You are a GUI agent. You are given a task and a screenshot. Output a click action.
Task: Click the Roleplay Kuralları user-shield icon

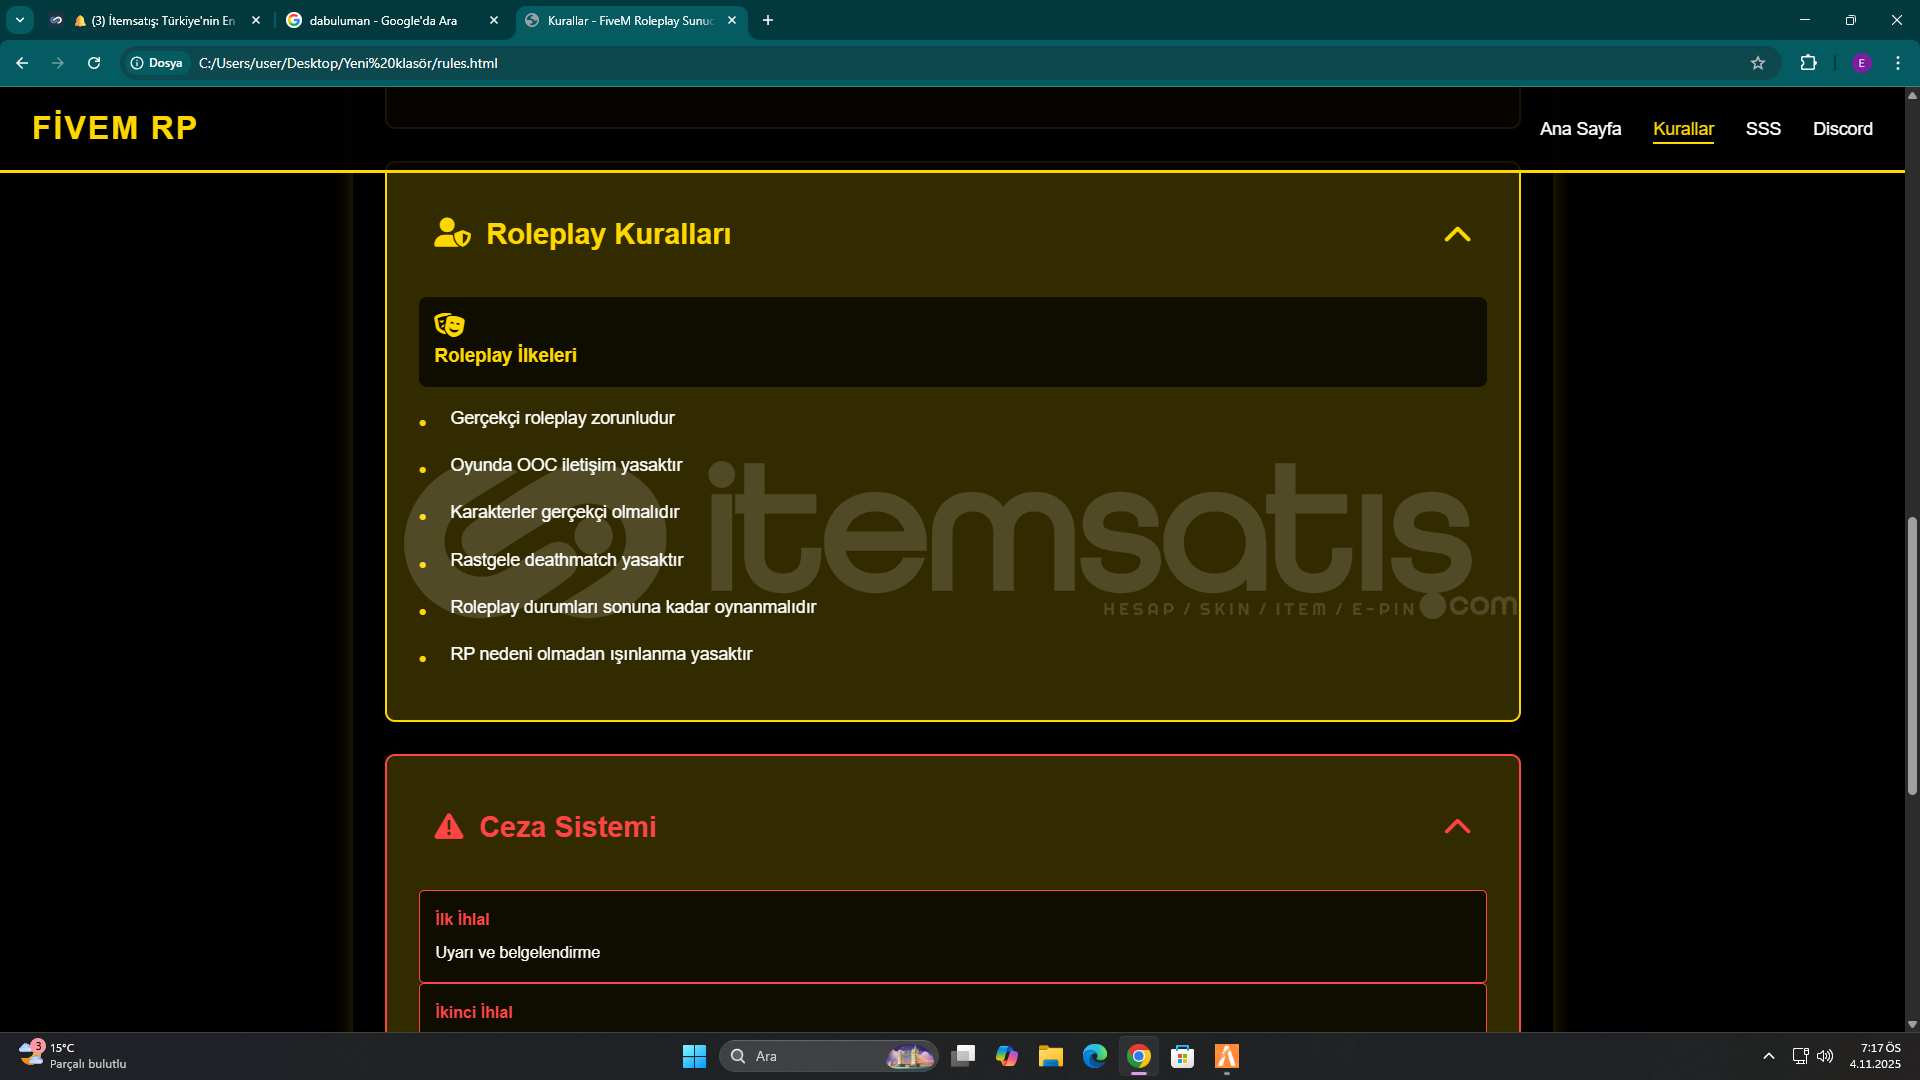(452, 233)
